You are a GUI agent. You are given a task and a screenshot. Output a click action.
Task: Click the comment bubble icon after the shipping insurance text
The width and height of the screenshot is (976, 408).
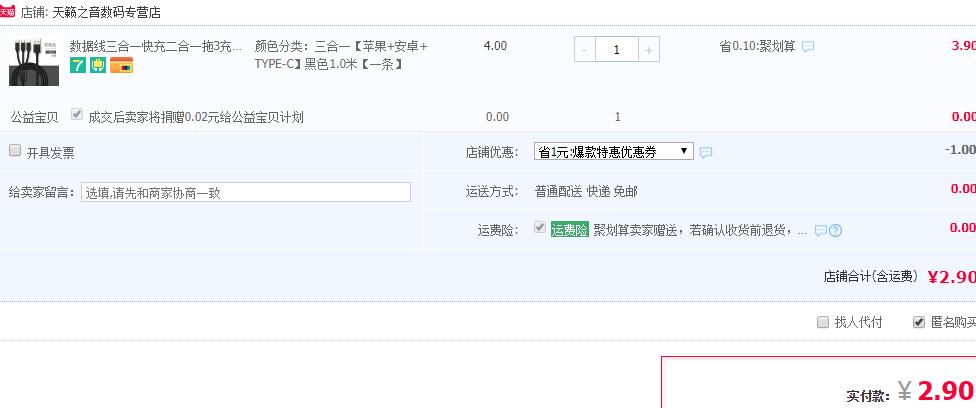[x=820, y=231]
